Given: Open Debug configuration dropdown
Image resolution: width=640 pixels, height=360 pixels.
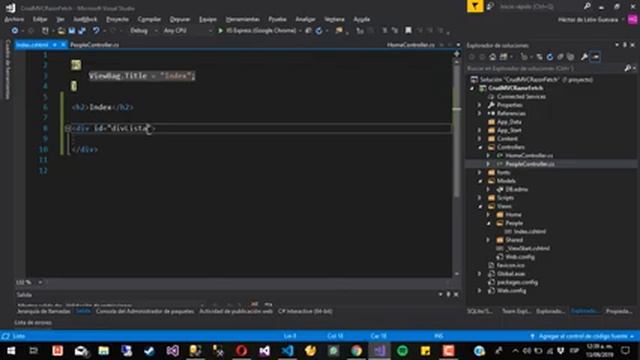Looking at the screenshot, I should coord(144,31).
